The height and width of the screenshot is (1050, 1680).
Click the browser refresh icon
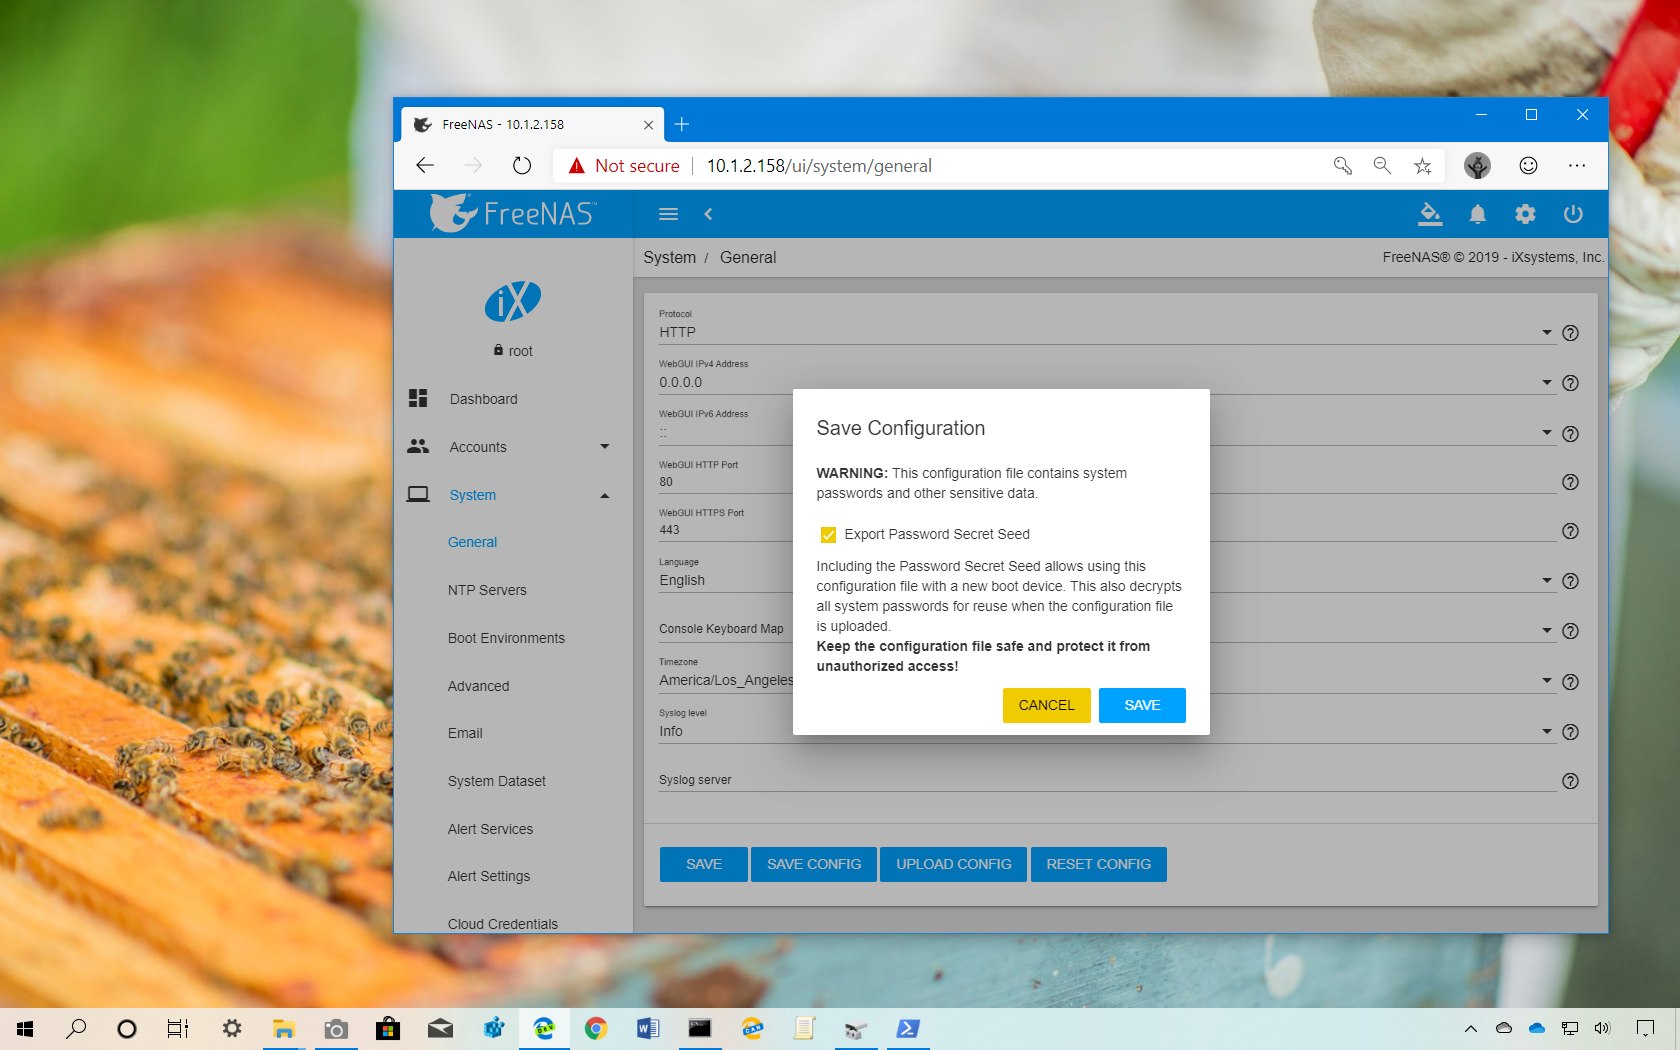point(522,166)
